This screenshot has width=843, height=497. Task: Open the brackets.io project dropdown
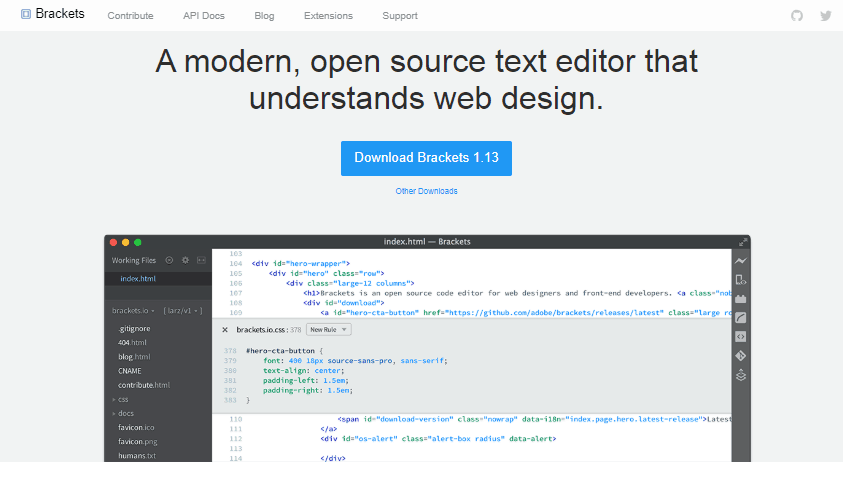coord(133,310)
